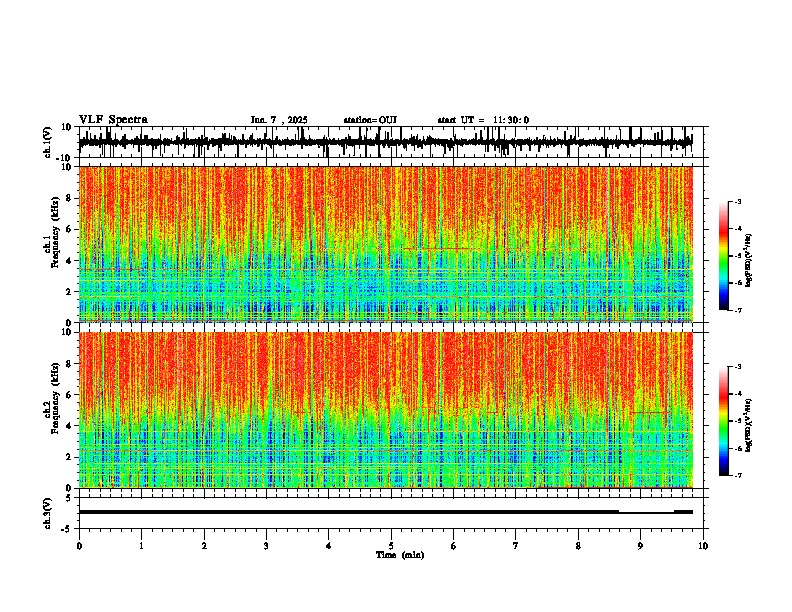
Task: Select the date text 'Jan. 7, 2025'
Action: 279,120
